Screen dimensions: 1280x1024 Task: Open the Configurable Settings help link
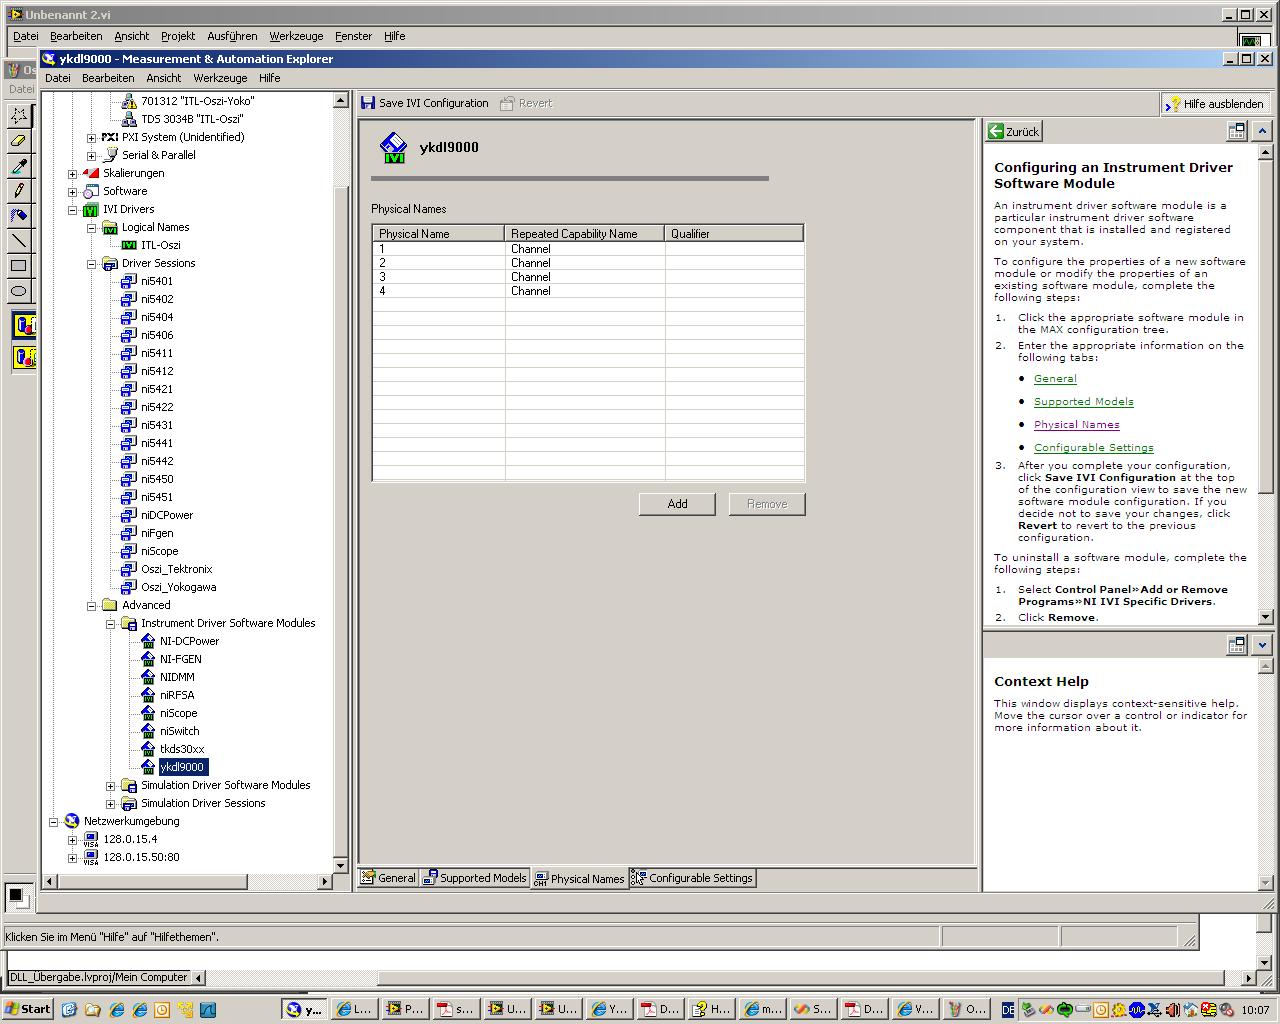1094,448
